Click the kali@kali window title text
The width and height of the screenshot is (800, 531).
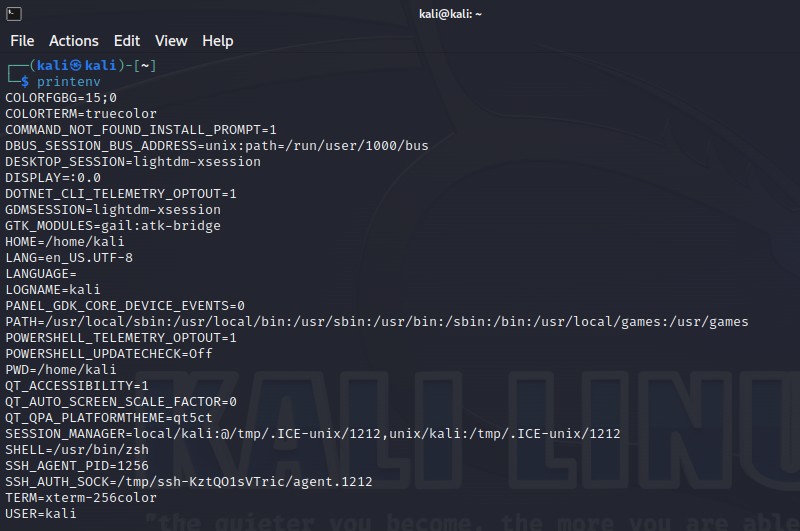450,13
